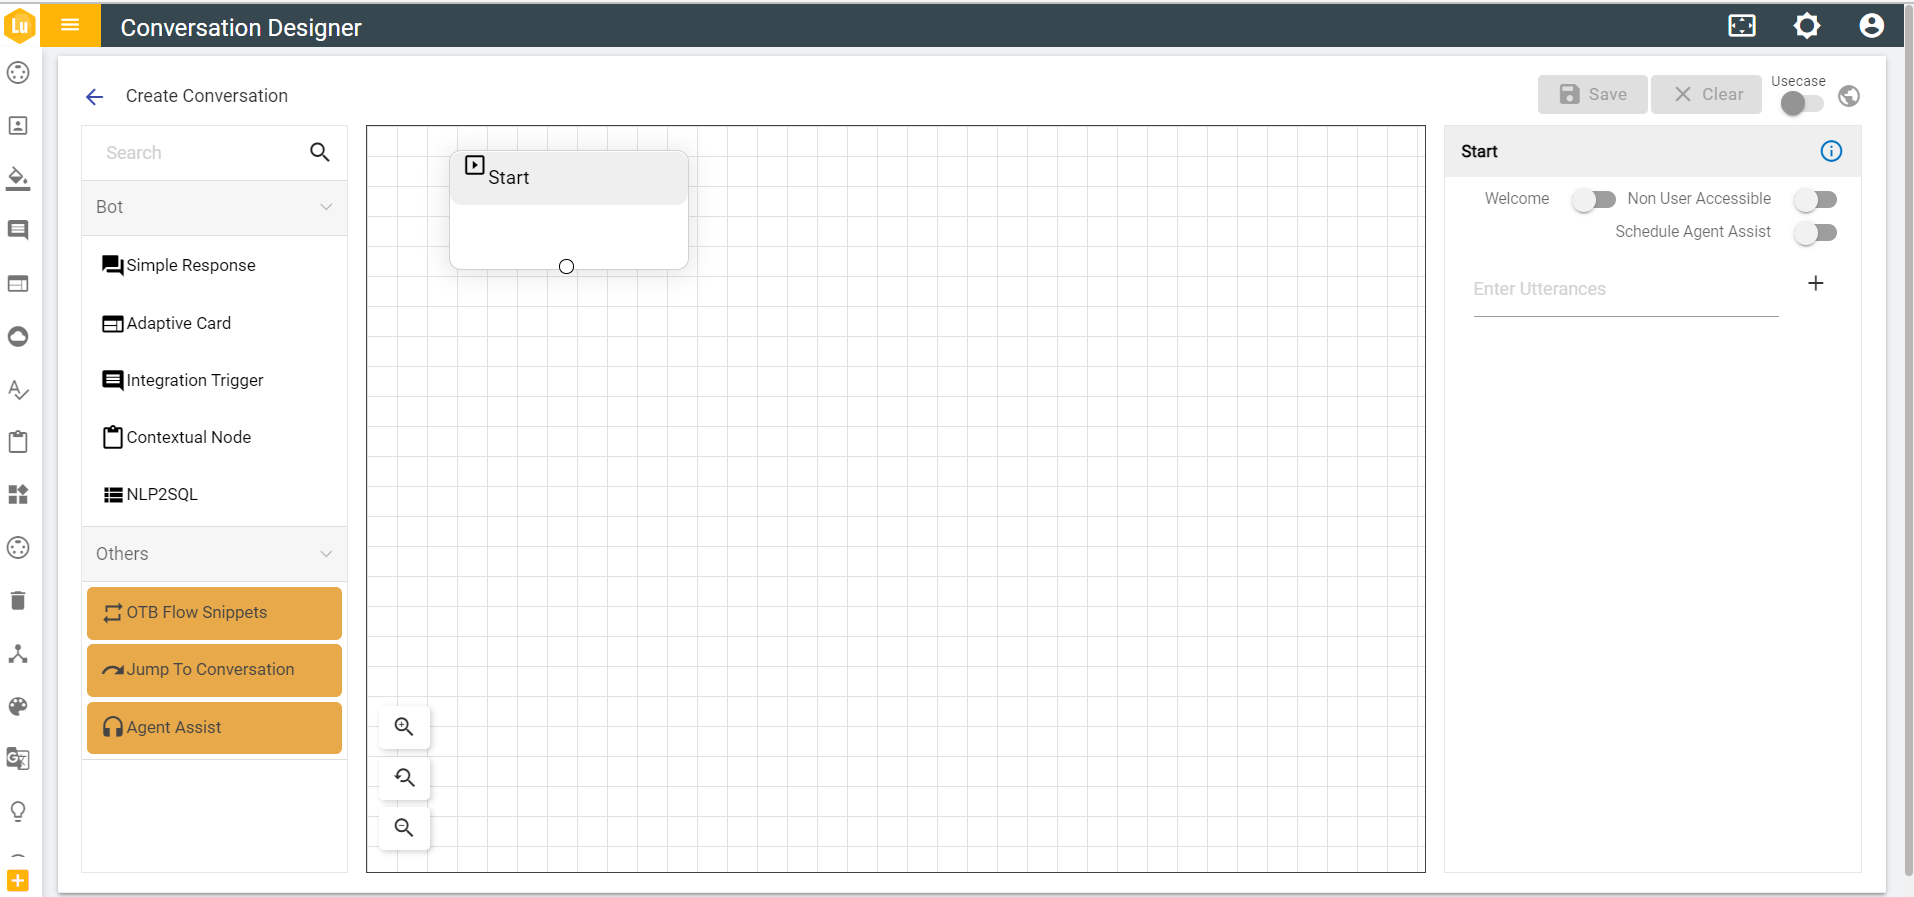This screenshot has height=897, width=1914.
Task: Go back using the left arrow
Action: click(95, 96)
